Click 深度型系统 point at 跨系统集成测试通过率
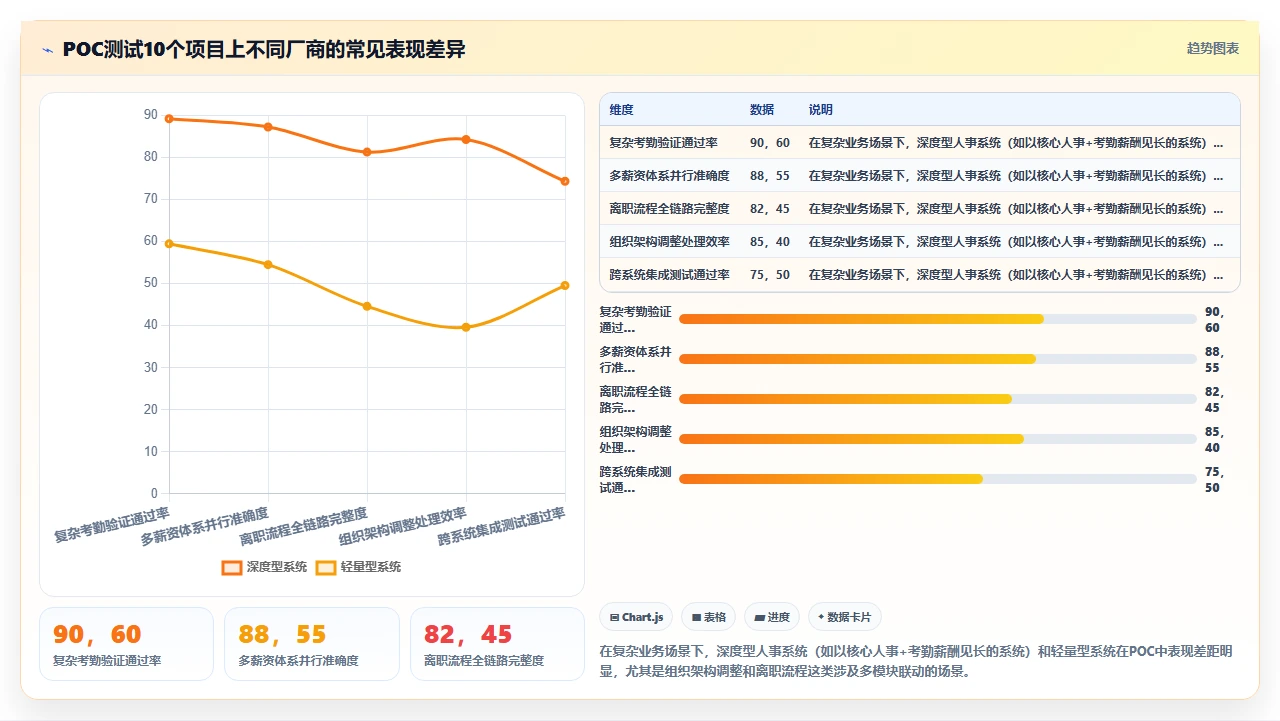This screenshot has height=721, width=1280. click(x=565, y=181)
